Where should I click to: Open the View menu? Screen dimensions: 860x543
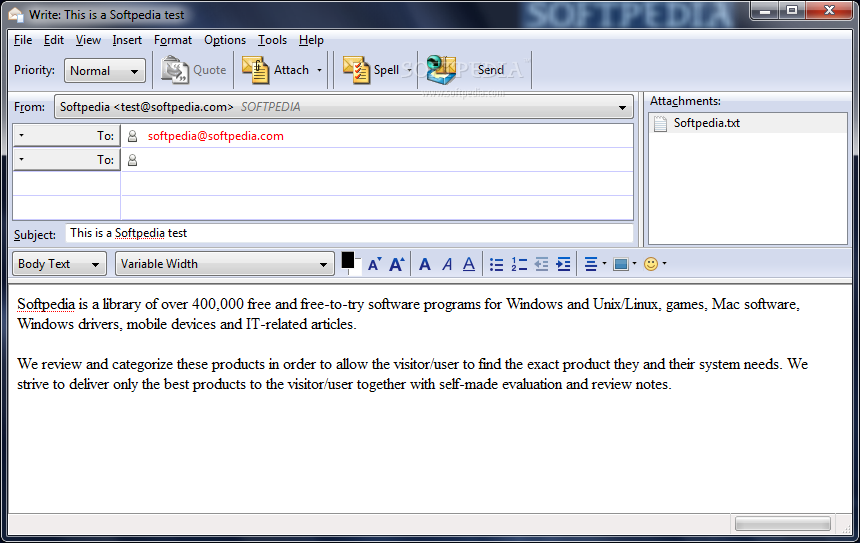[88, 40]
